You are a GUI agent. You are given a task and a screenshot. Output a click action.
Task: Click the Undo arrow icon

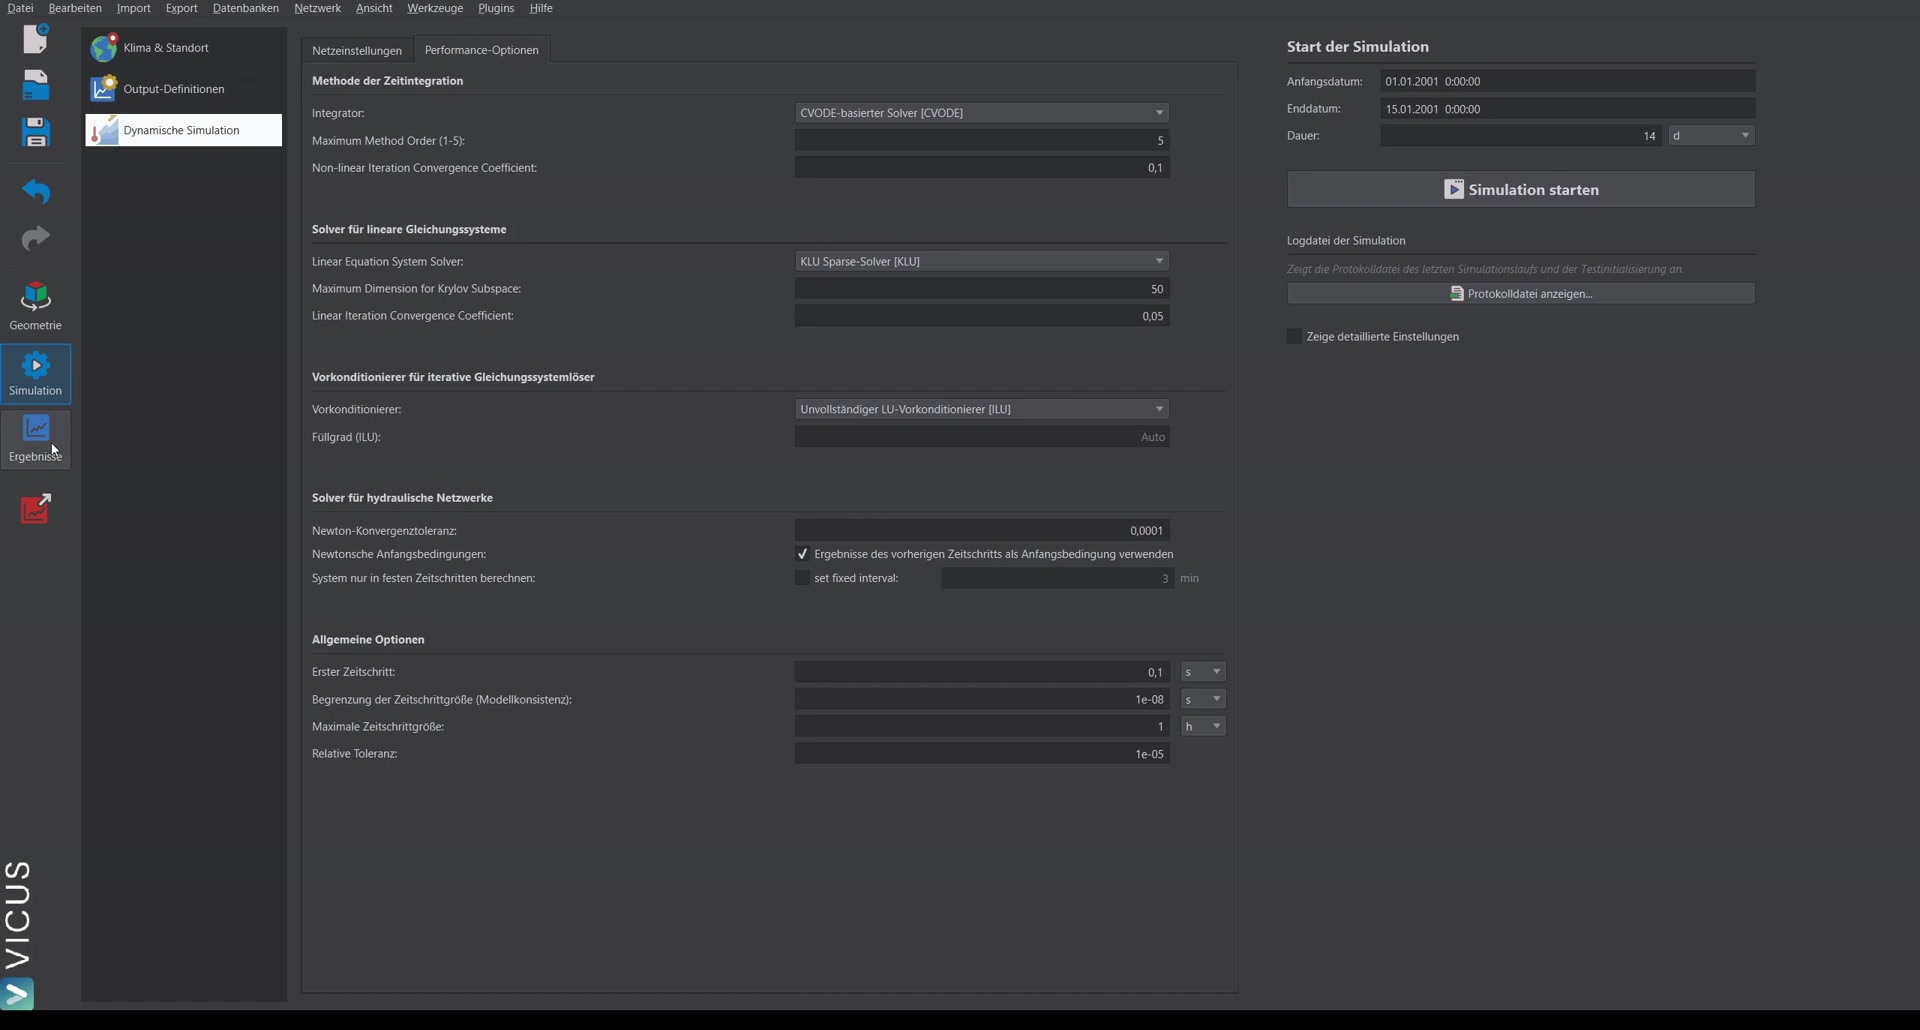point(36,190)
